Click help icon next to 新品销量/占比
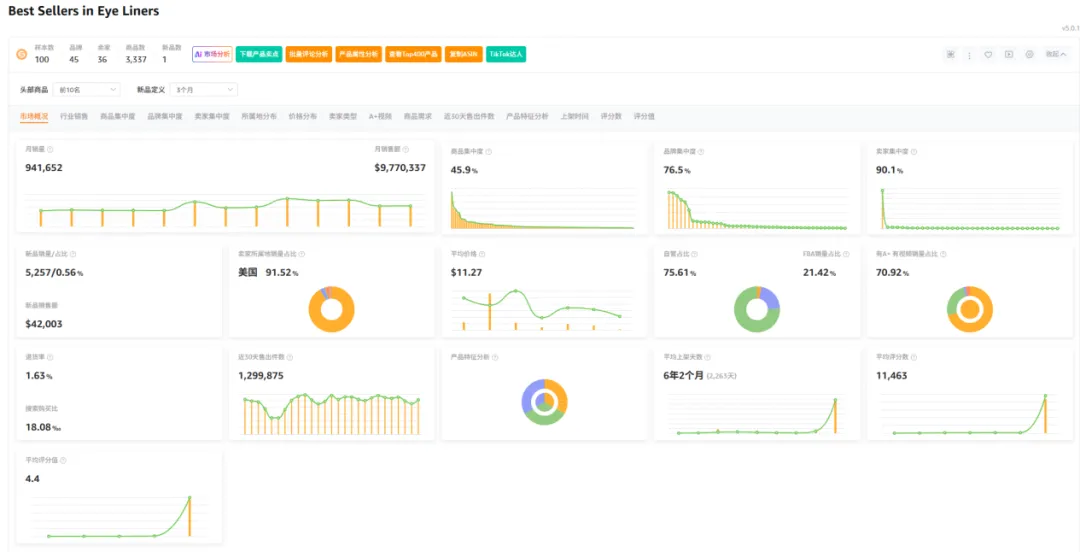Viewport: 1080px width, 552px height. [x=73, y=254]
